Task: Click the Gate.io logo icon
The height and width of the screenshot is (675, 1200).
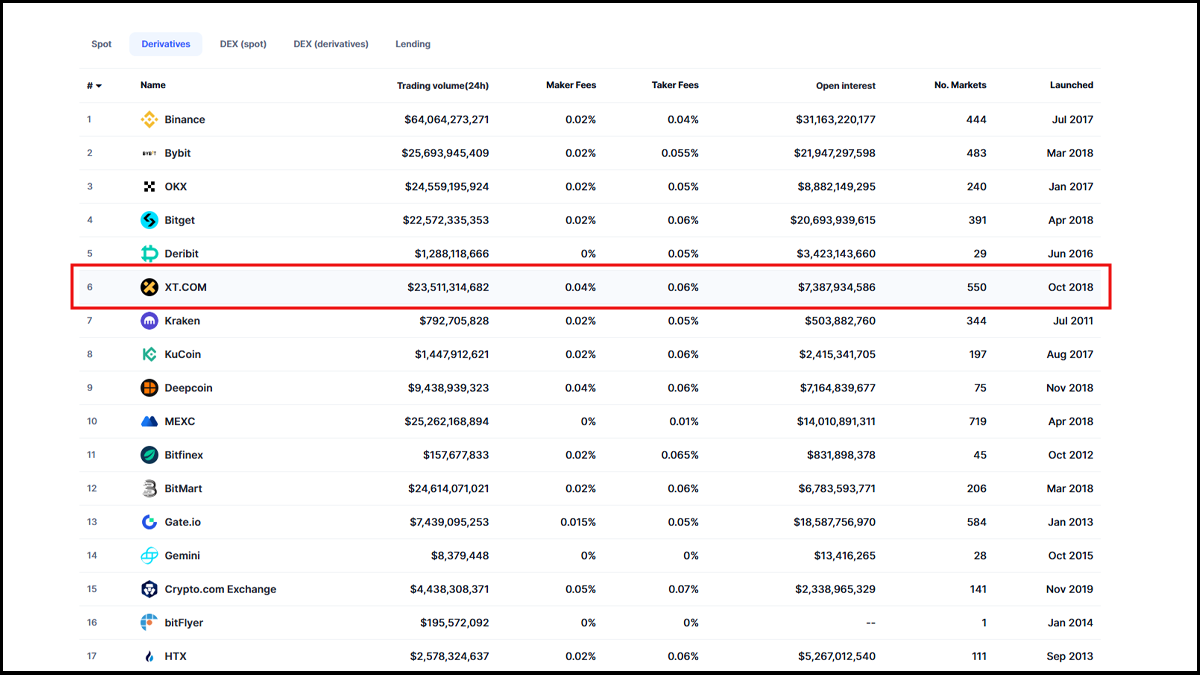Action: pyautogui.click(x=149, y=522)
